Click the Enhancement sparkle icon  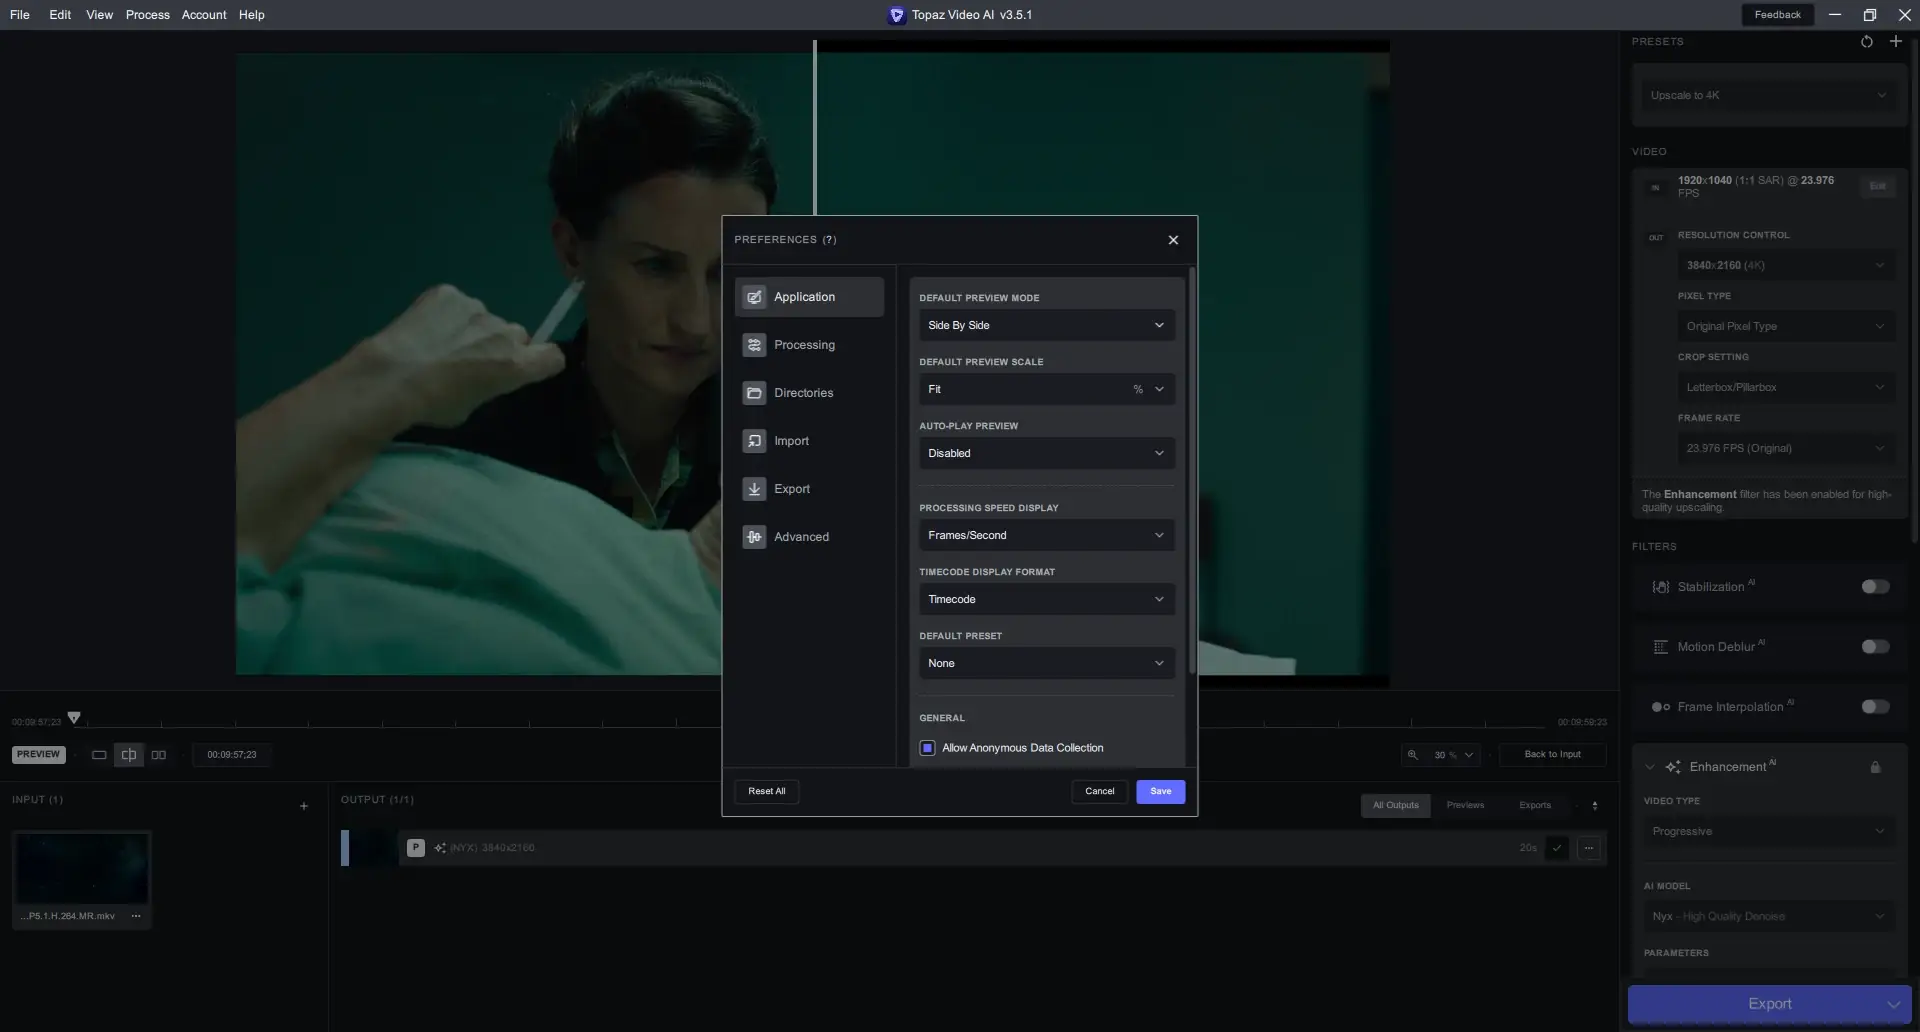[x=1673, y=767]
